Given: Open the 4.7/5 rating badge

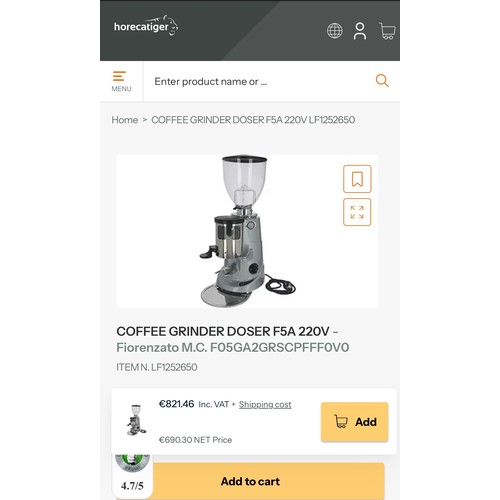Looking at the screenshot, I should (132, 476).
